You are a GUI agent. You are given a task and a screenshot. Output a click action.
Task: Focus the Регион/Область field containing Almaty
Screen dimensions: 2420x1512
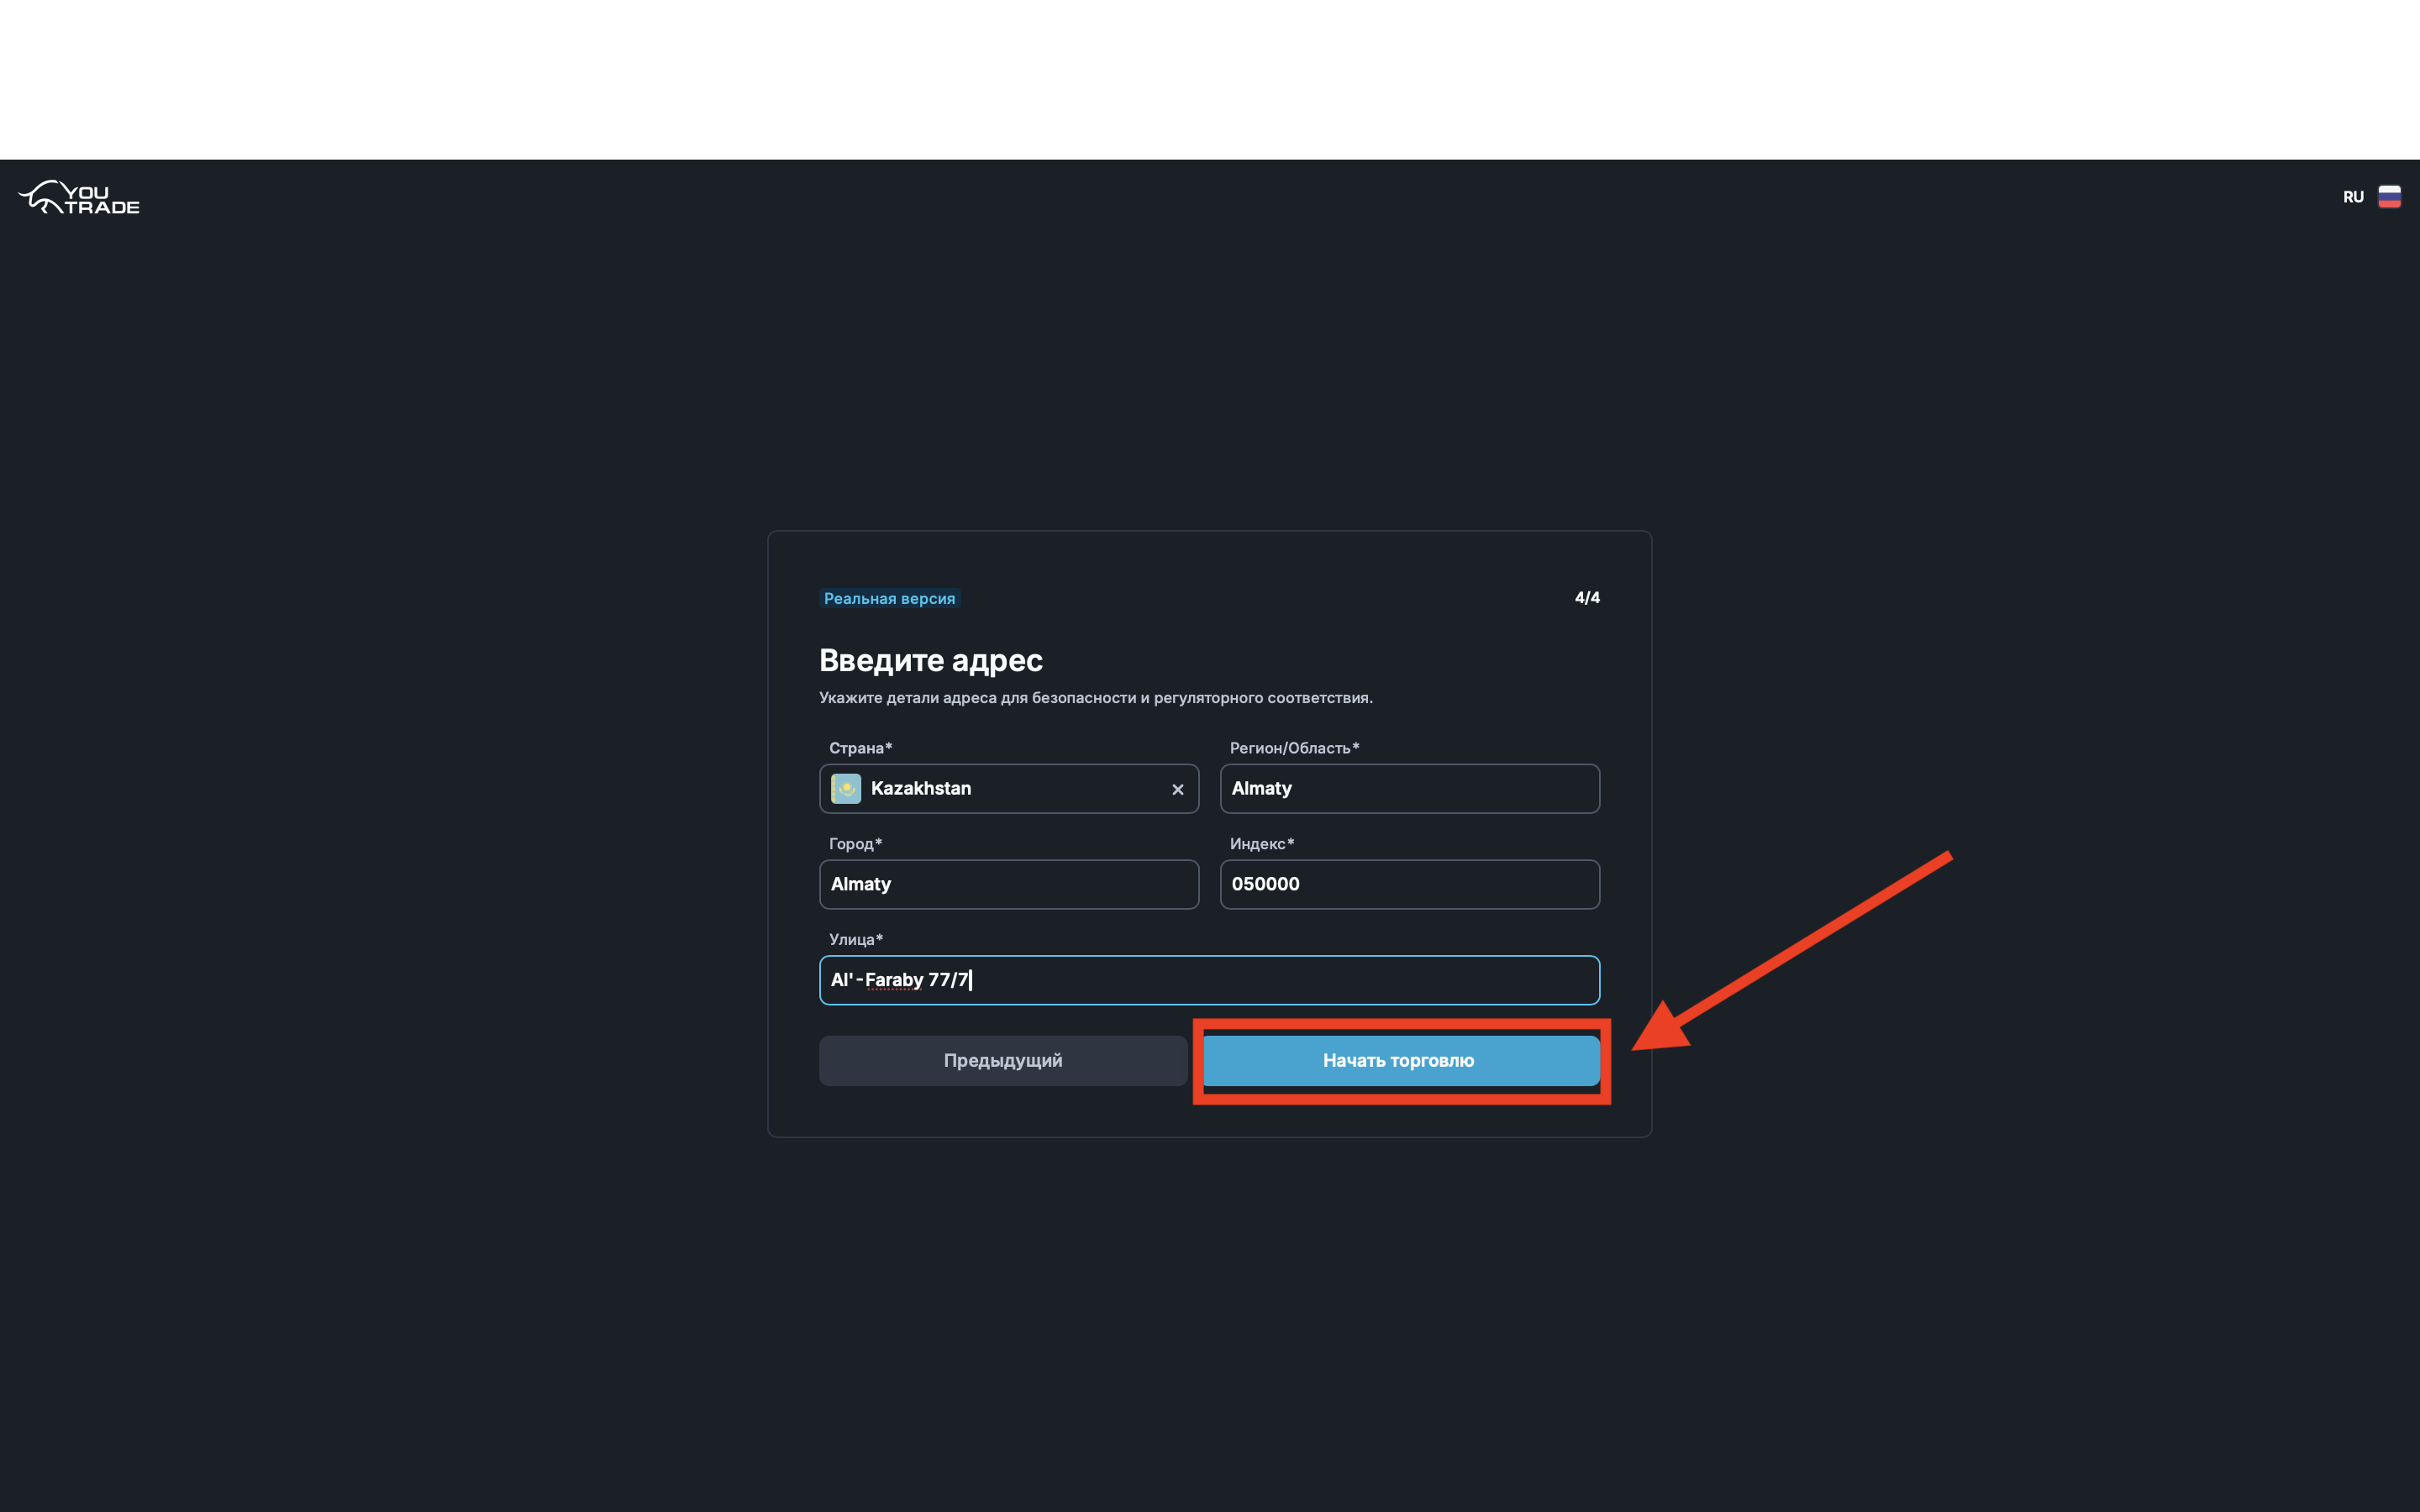point(1409,789)
